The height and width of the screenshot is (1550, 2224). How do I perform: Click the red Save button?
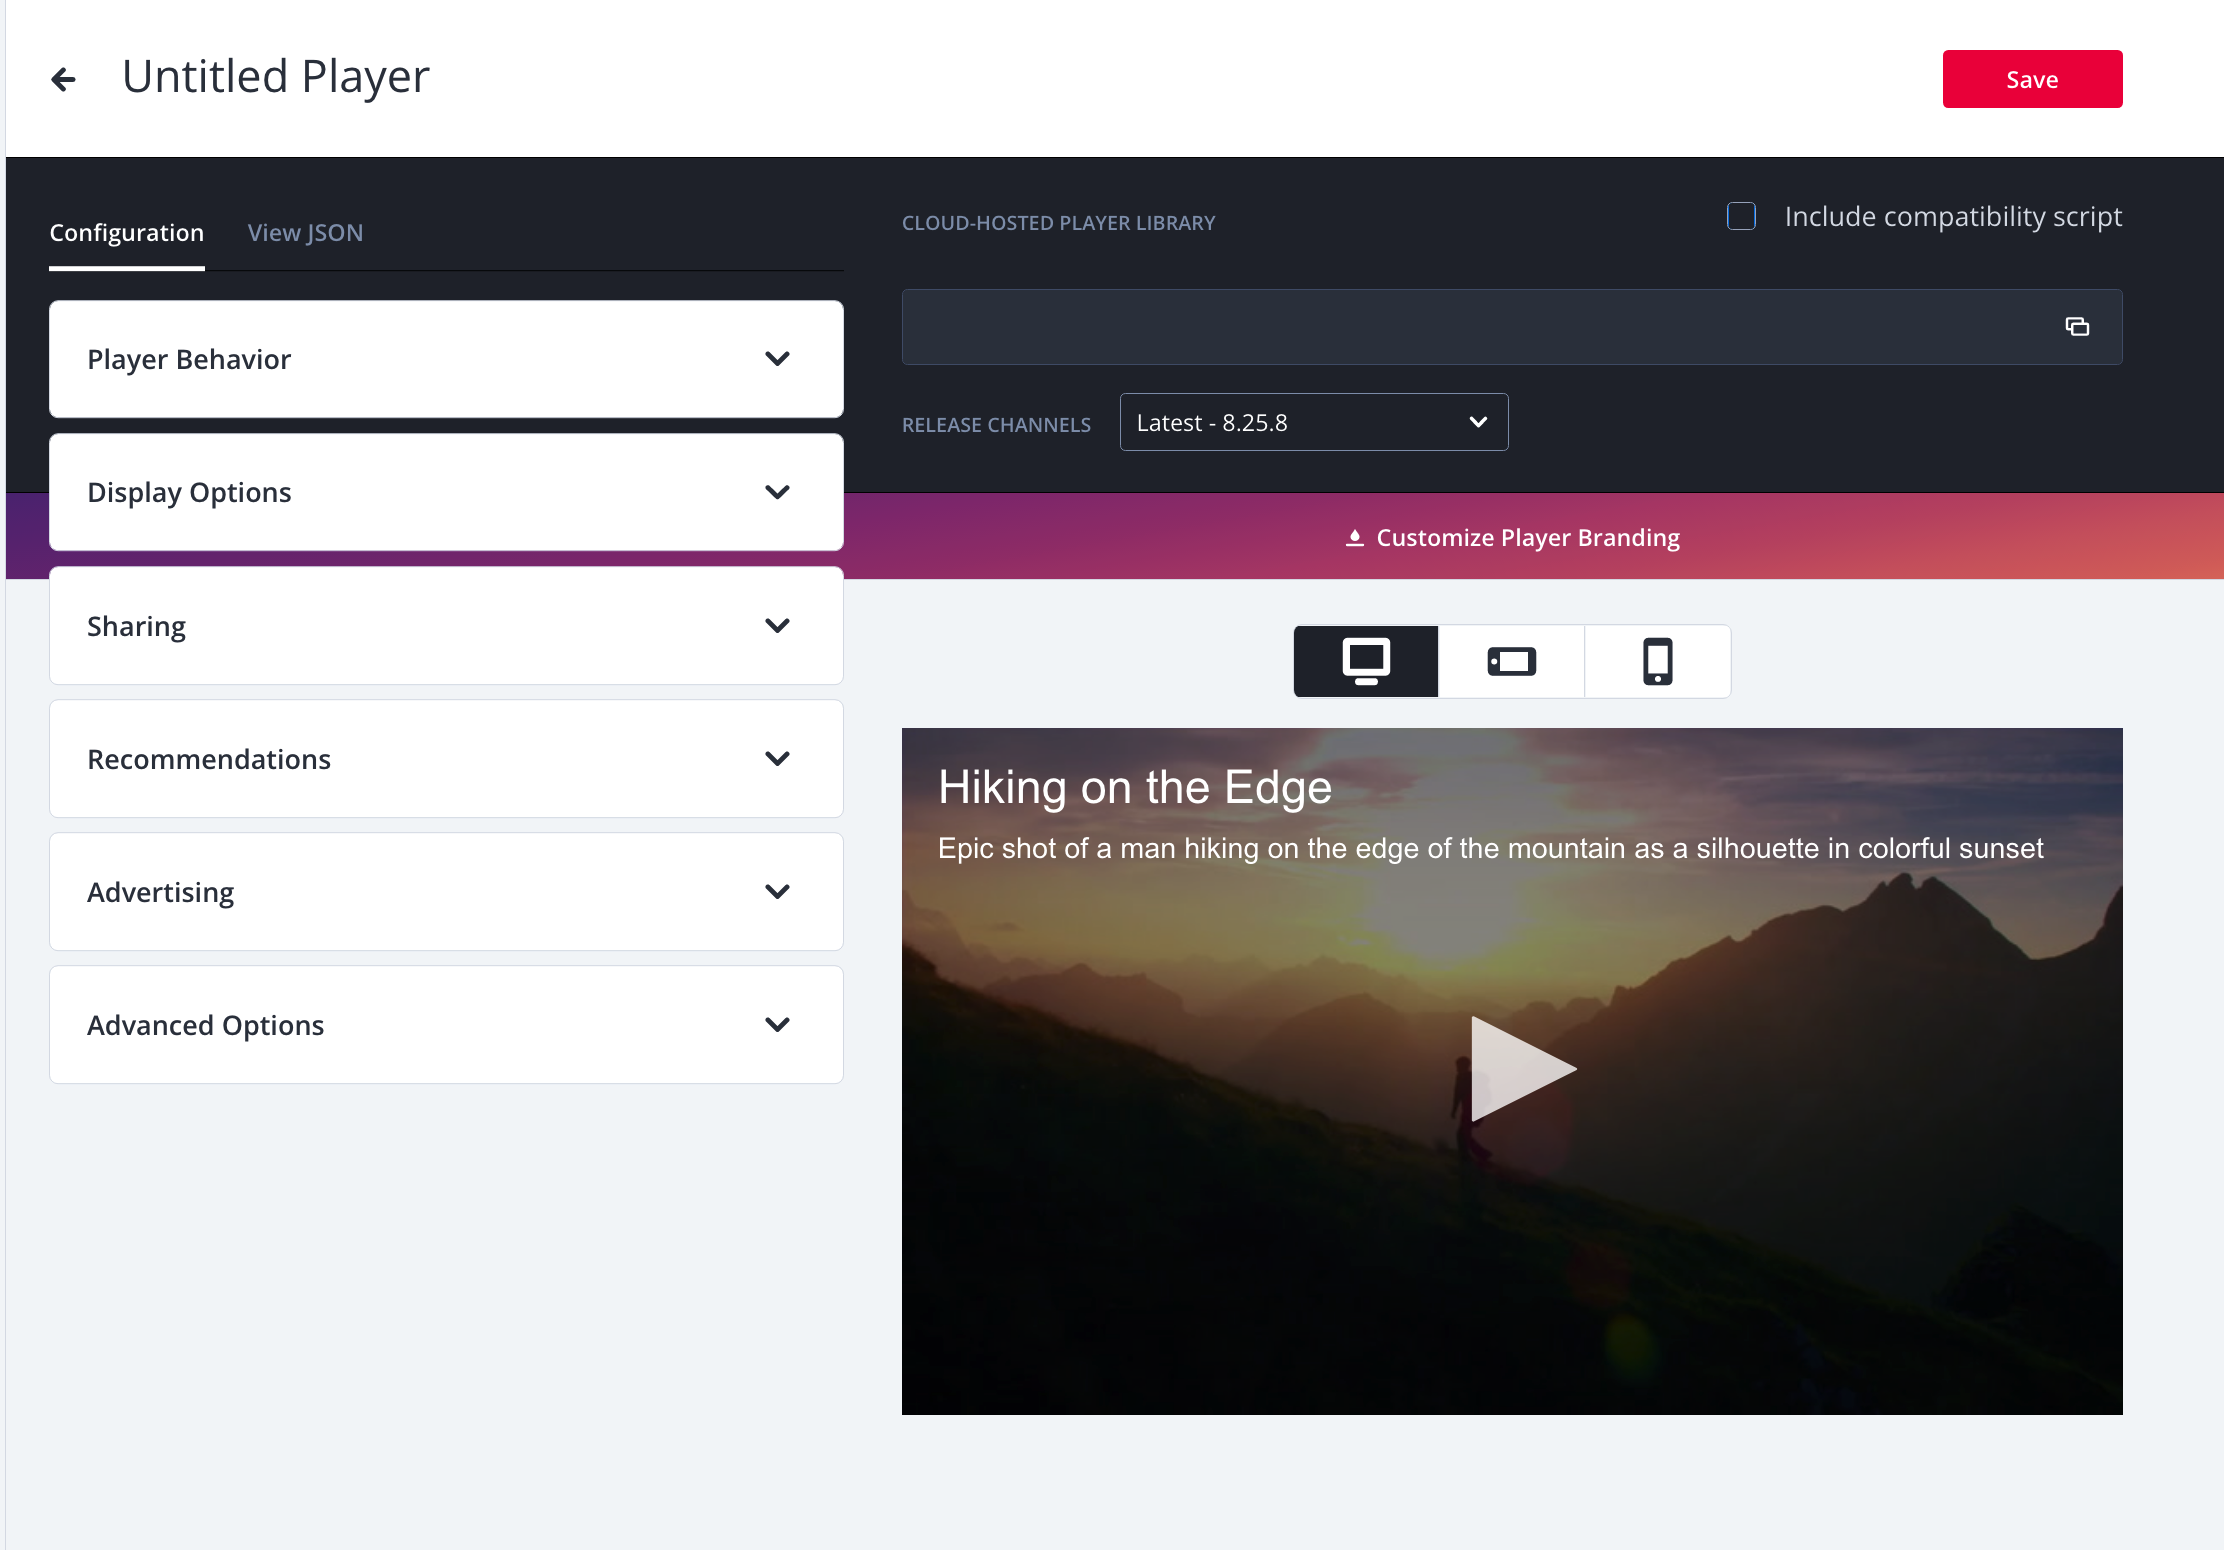2031,79
